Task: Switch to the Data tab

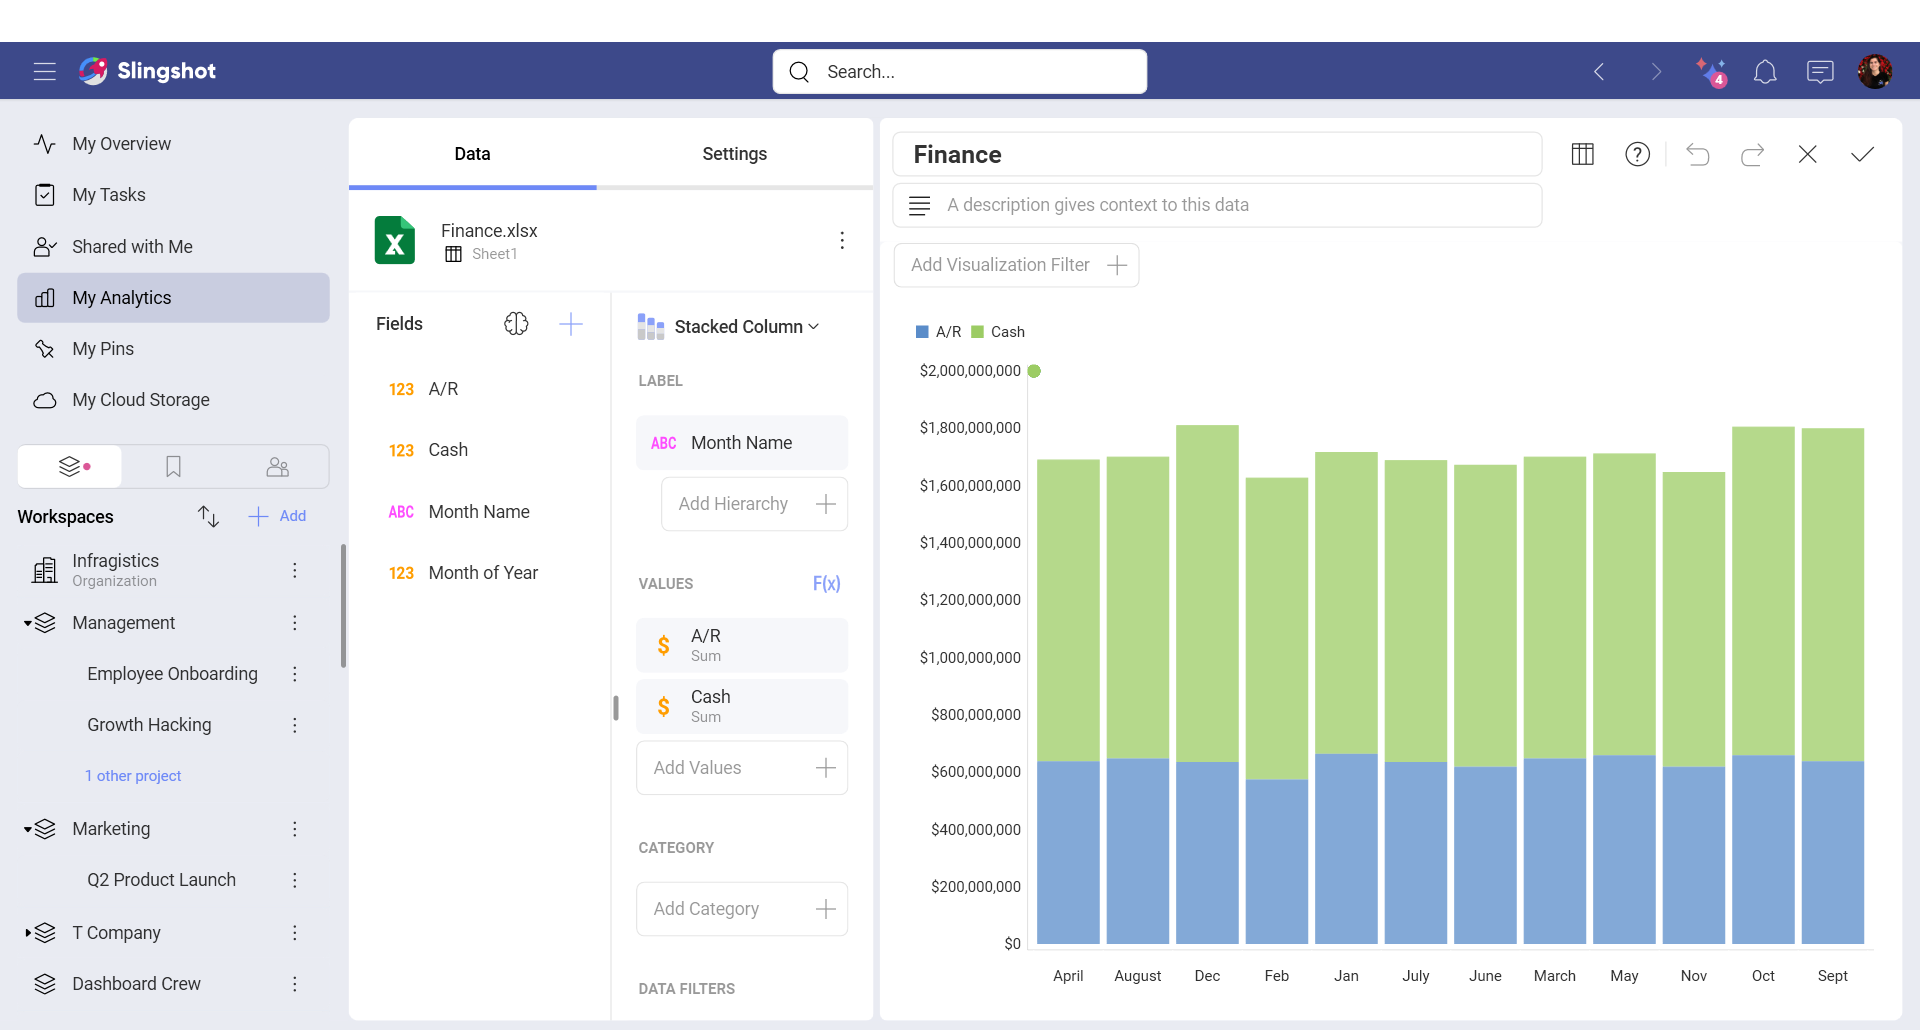Action: click(472, 154)
